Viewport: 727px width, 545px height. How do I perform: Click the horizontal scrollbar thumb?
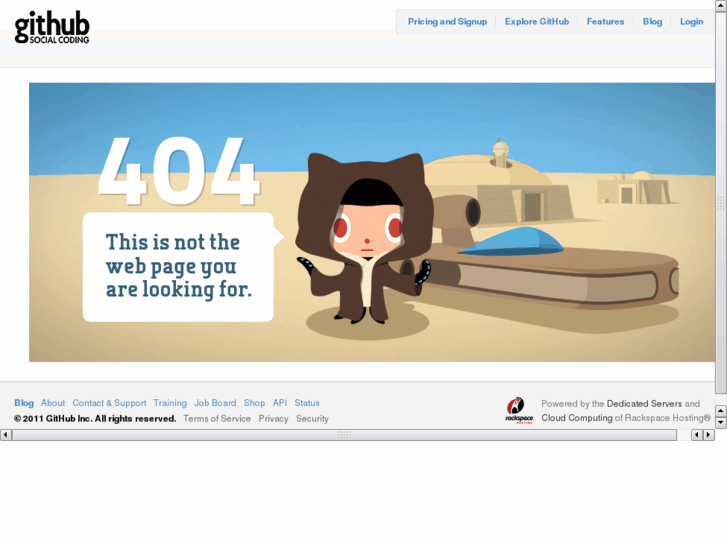click(x=344, y=435)
